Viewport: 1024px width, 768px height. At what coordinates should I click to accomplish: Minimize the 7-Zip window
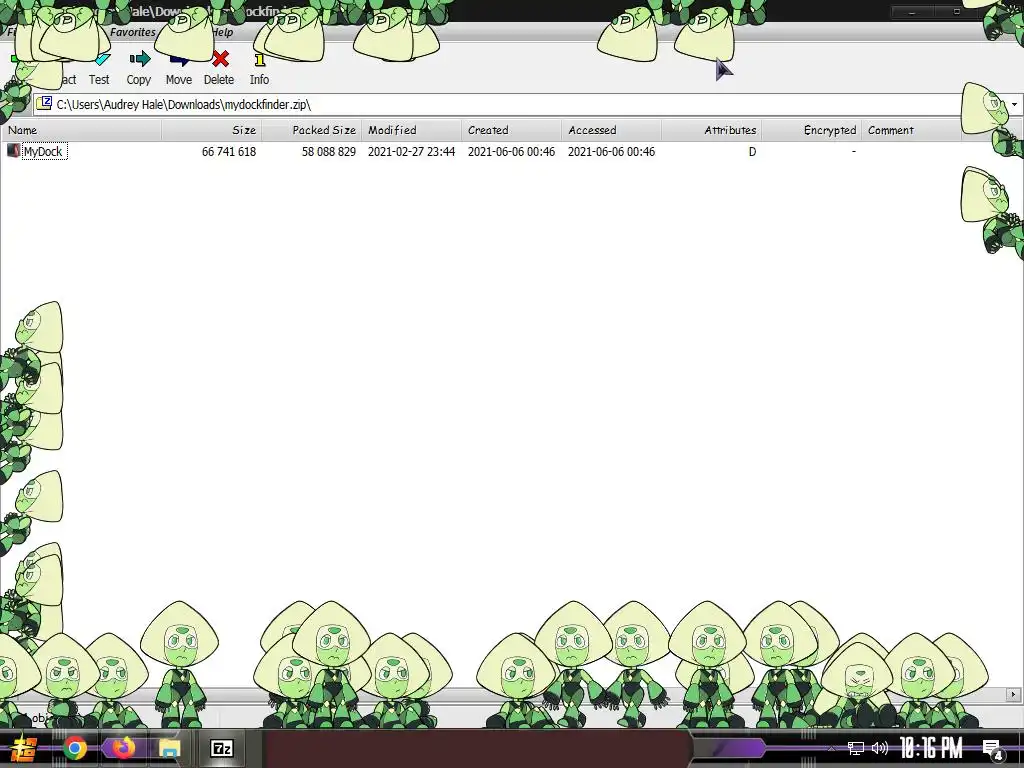(x=912, y=12)
